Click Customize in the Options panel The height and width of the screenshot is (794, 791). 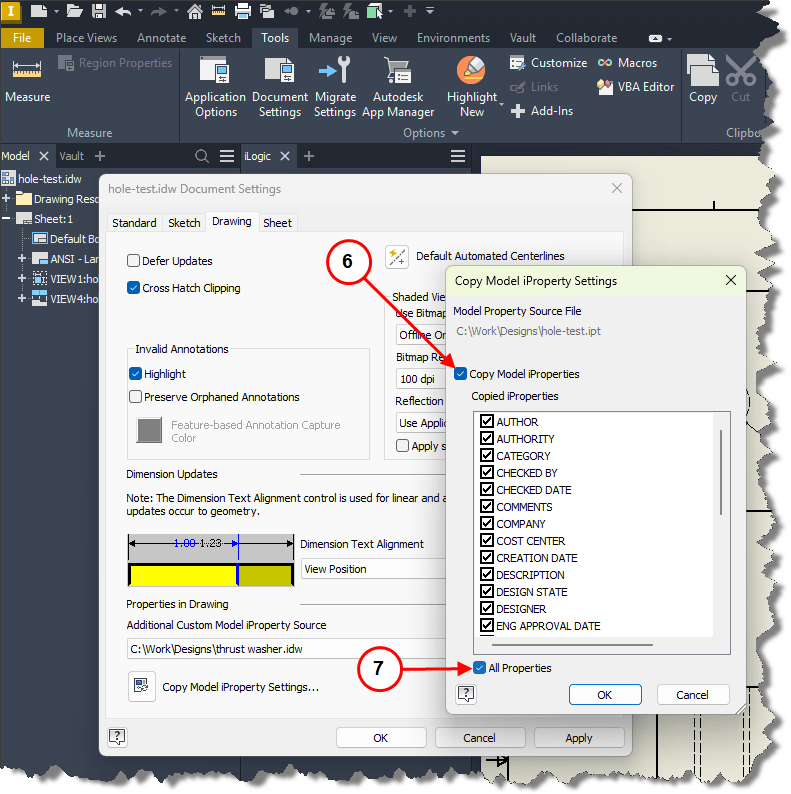(x=548, y=63)
